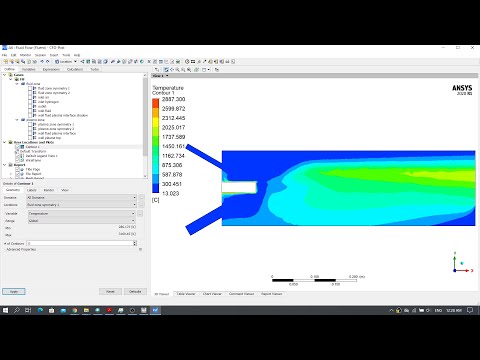Screen dimensions: 480x360
Task: Insert a Contour plot using the toolbar icon
Action: click(x=88, y=62)
